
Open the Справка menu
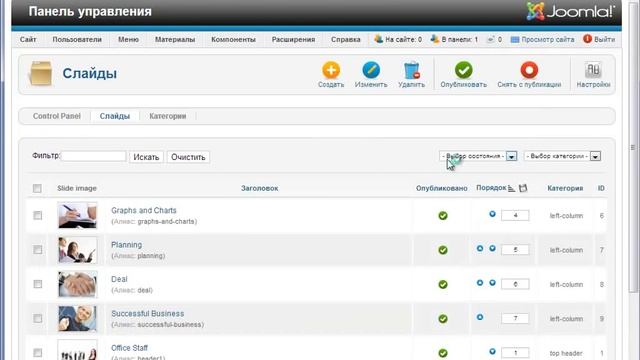345,40
